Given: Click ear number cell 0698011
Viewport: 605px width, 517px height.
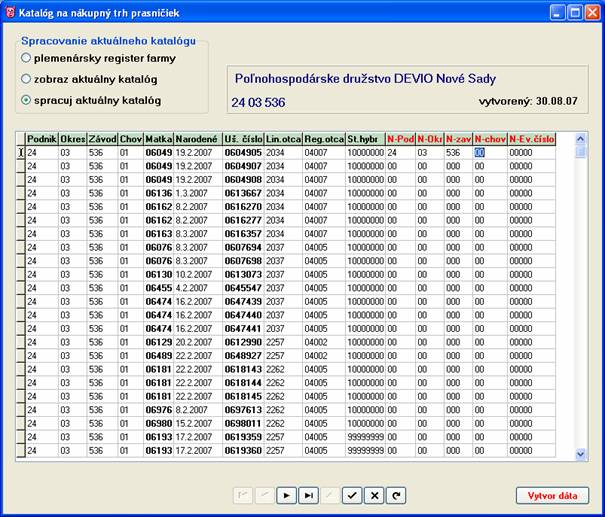Looking at the screenshot, I should click(243, 424).
